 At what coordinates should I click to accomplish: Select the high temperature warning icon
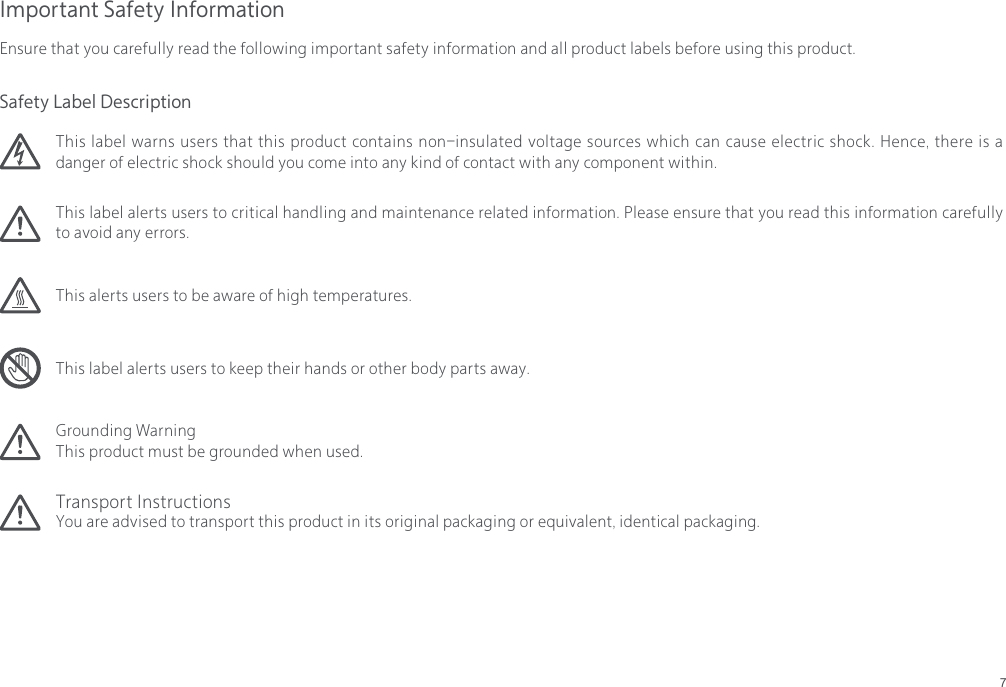coord(20,297)
